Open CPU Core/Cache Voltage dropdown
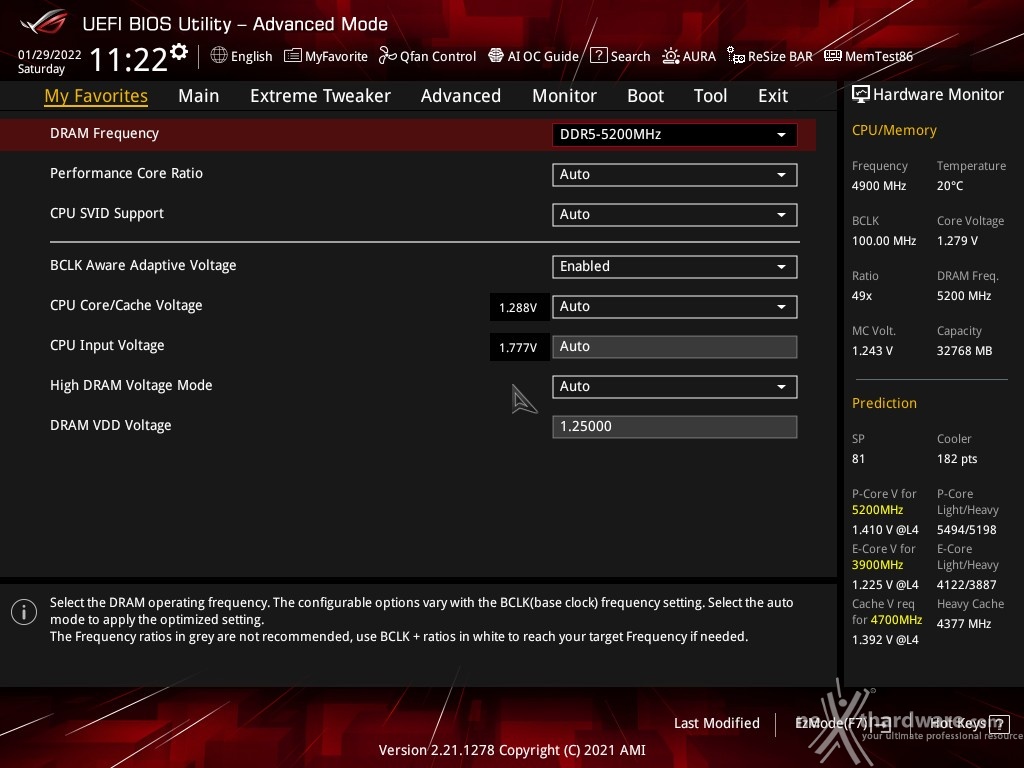 click(x=675, y=306)
